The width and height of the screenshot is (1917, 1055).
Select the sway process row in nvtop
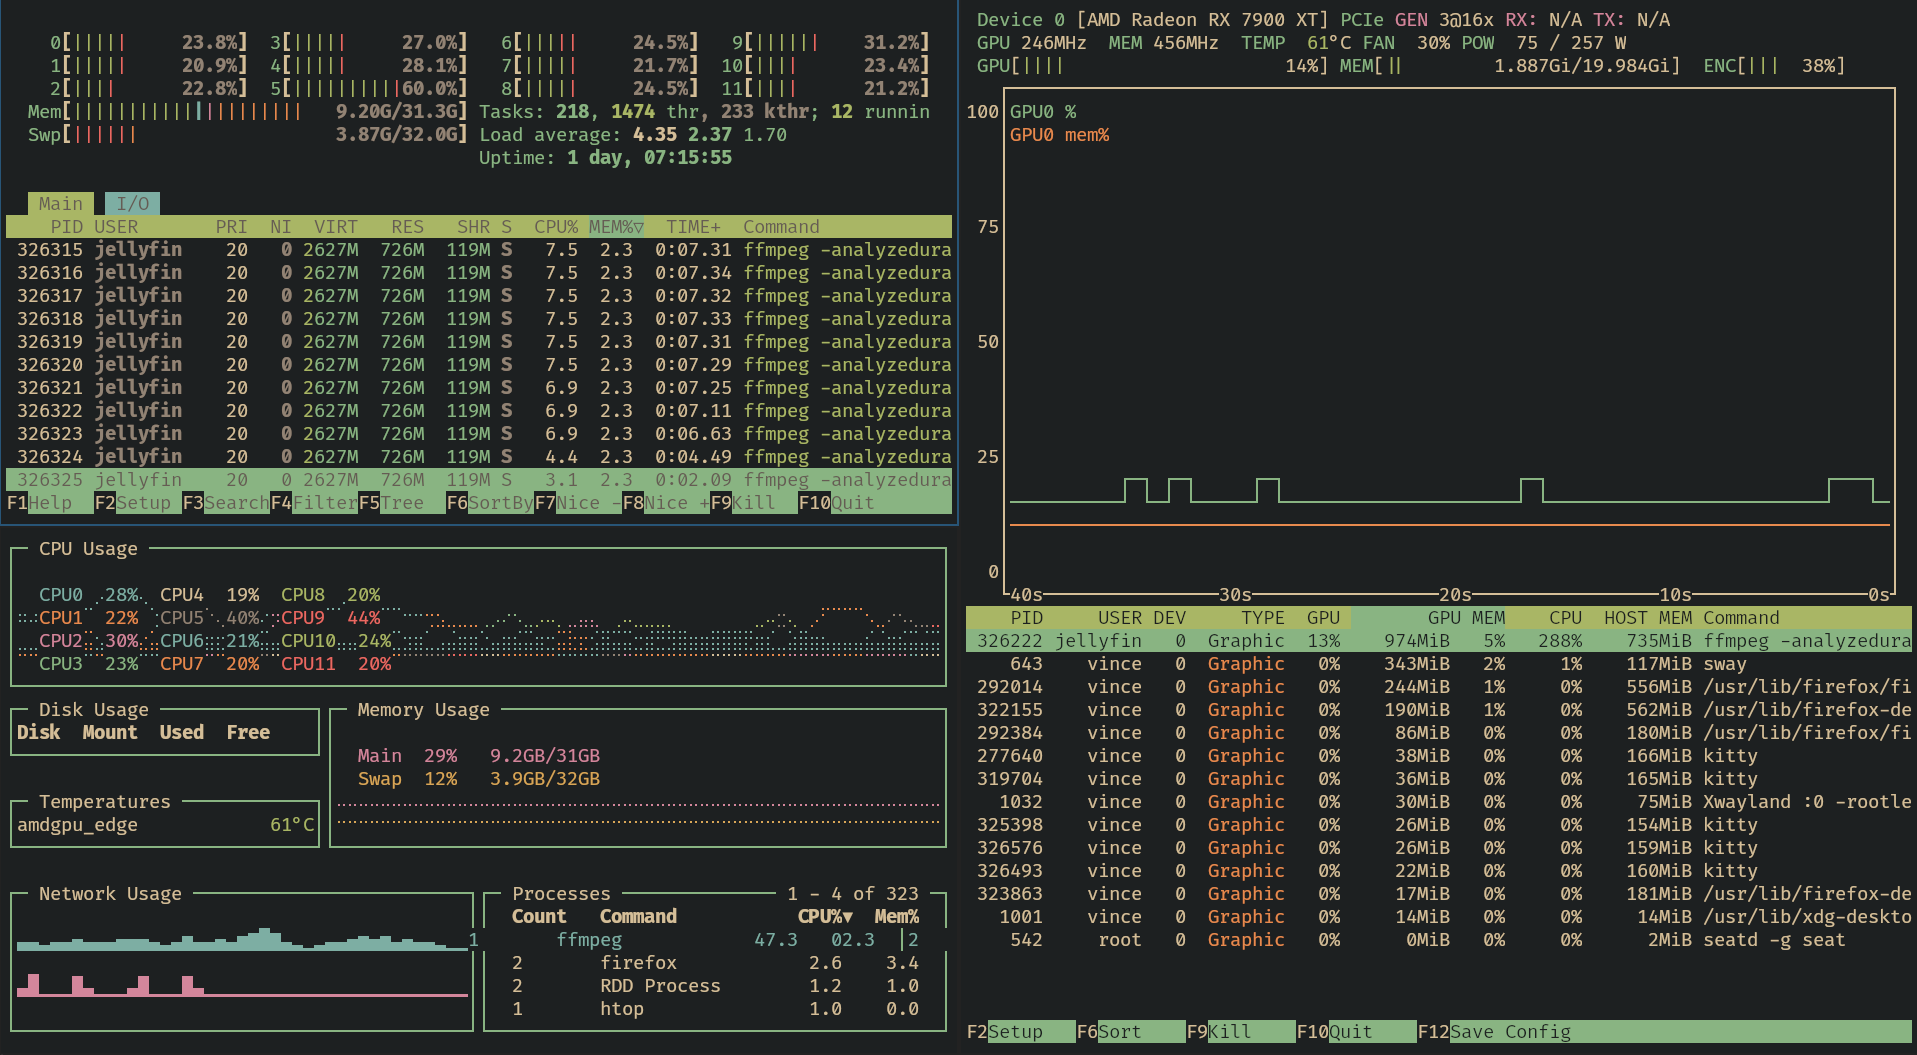(x=1439, y=664)
